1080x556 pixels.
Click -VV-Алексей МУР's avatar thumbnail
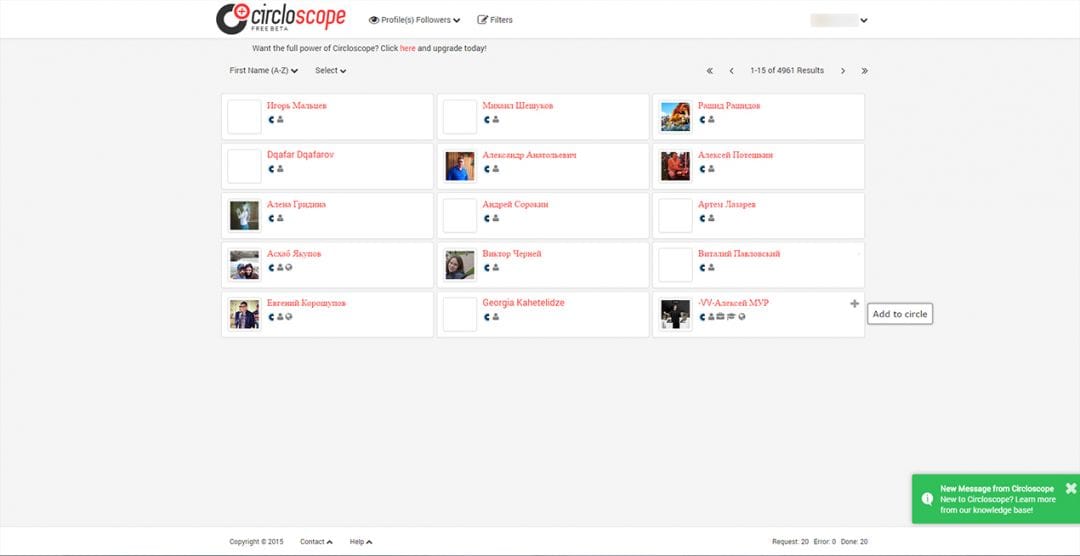675,314
